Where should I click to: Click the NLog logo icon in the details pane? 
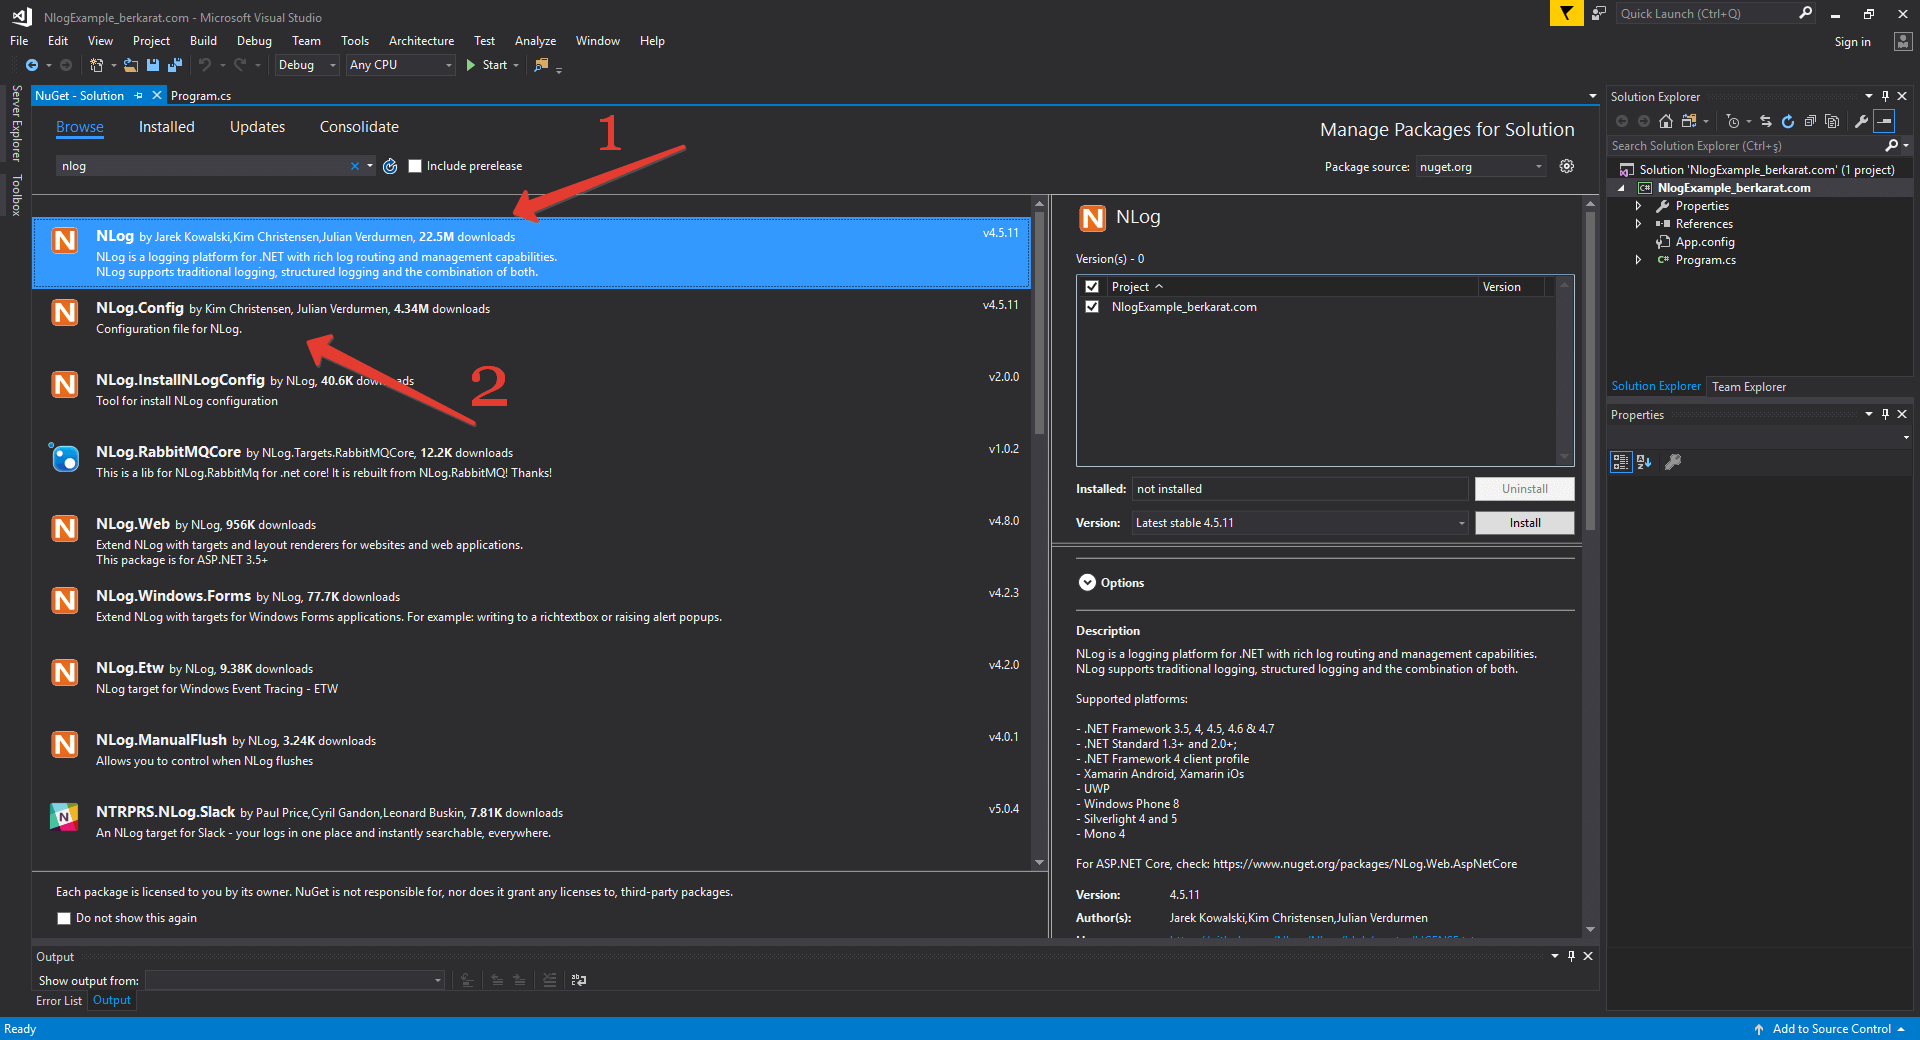coord(1092,218)
